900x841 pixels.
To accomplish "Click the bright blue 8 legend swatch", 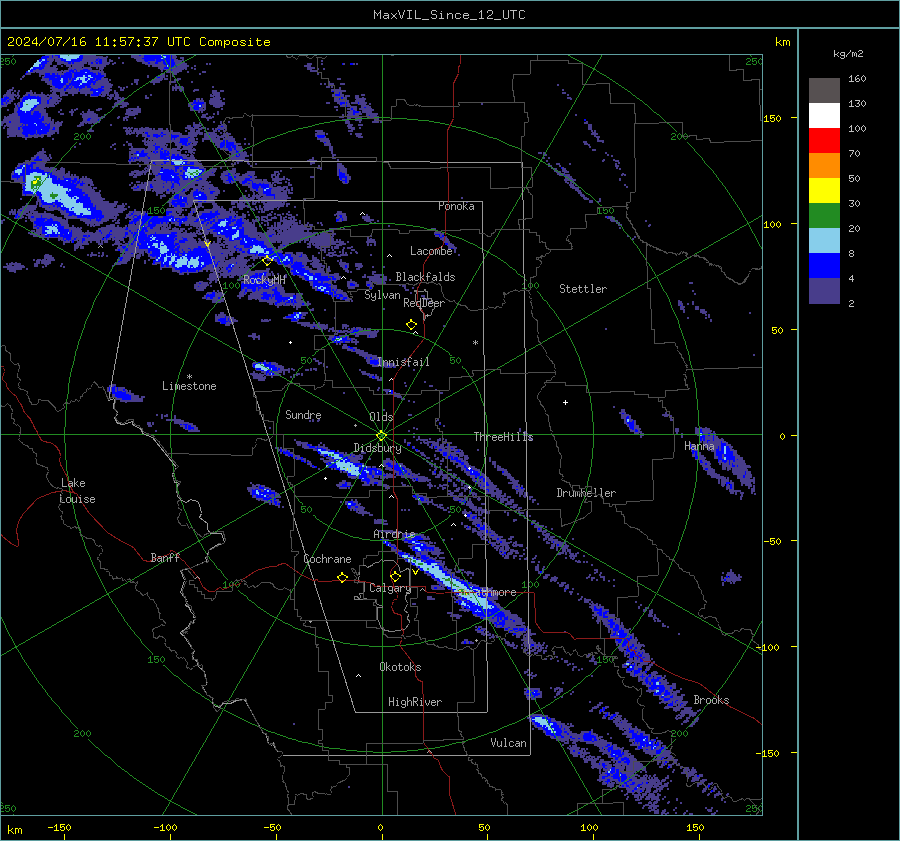I will pyautogui.click(x=824, y=265).
